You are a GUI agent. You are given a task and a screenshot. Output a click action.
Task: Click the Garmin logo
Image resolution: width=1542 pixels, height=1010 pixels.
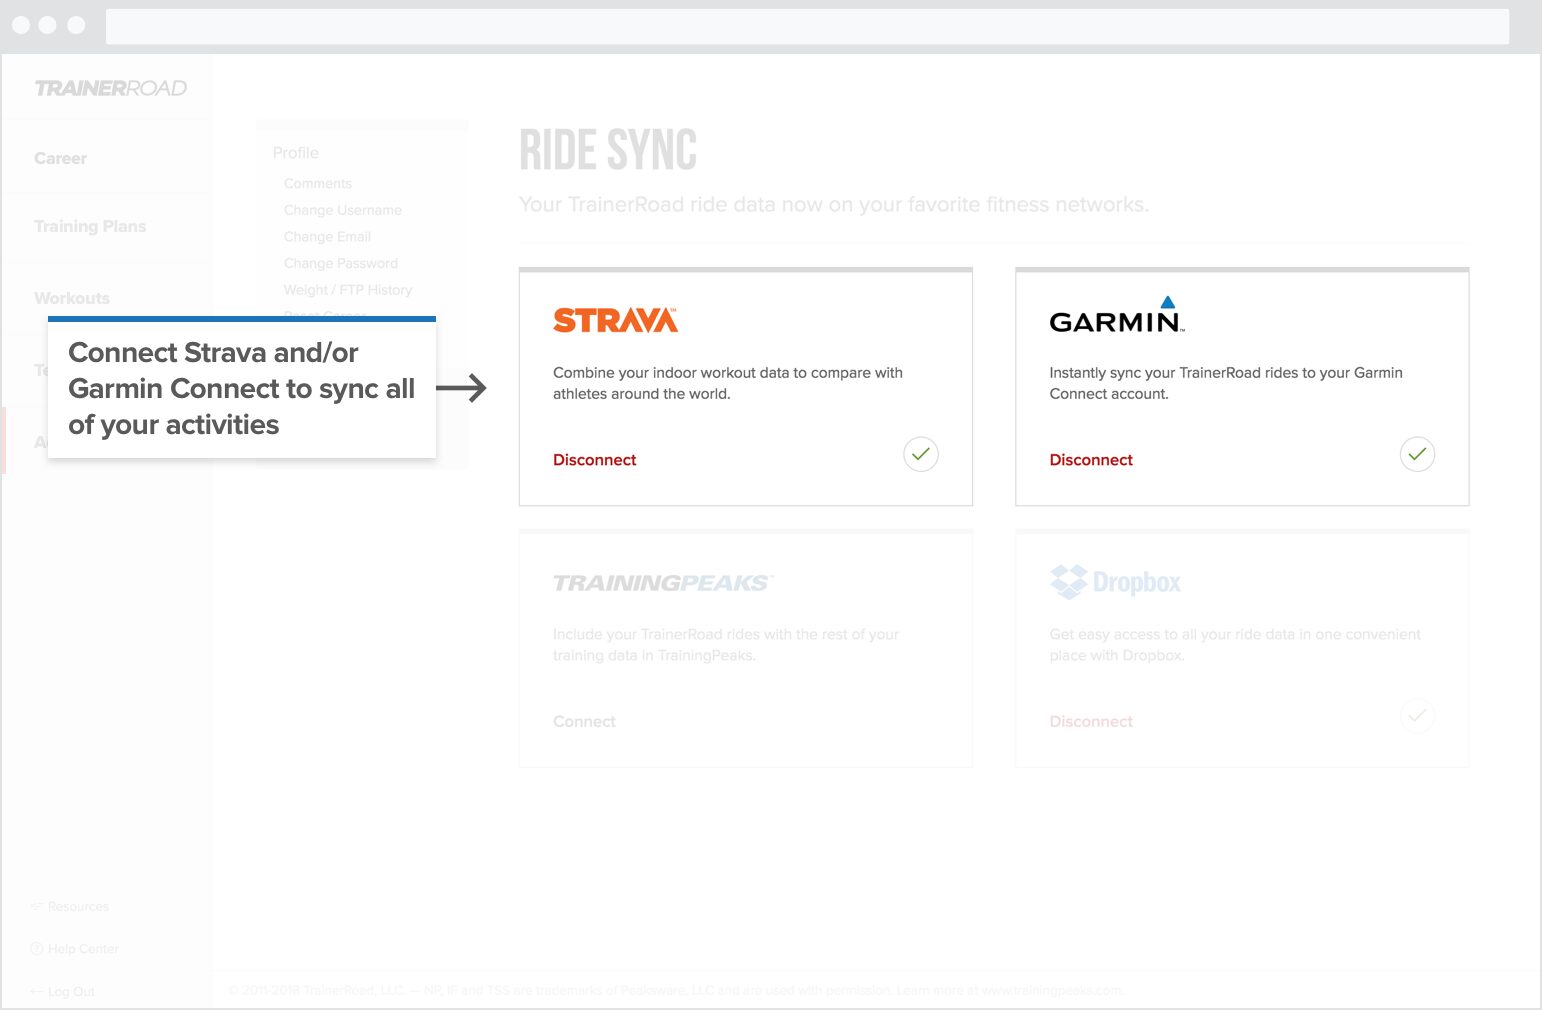point(1116,315)
